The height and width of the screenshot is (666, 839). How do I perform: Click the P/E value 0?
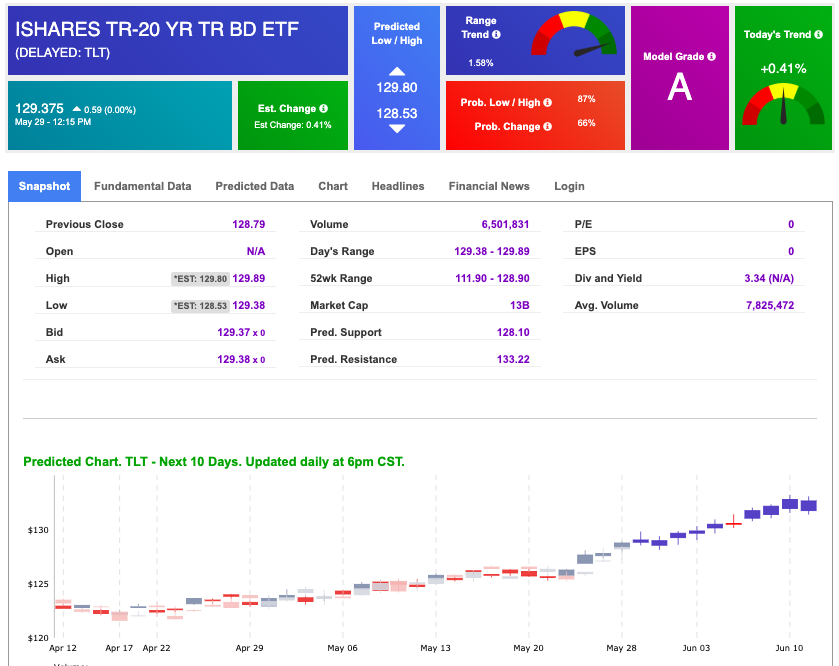[x=791, y=224]
